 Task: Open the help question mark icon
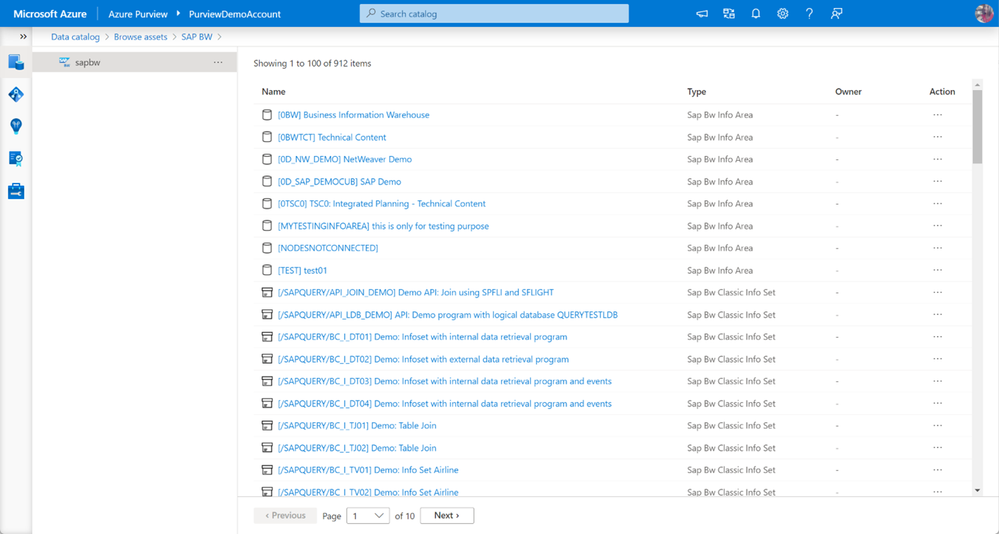(x=809, y=13)
